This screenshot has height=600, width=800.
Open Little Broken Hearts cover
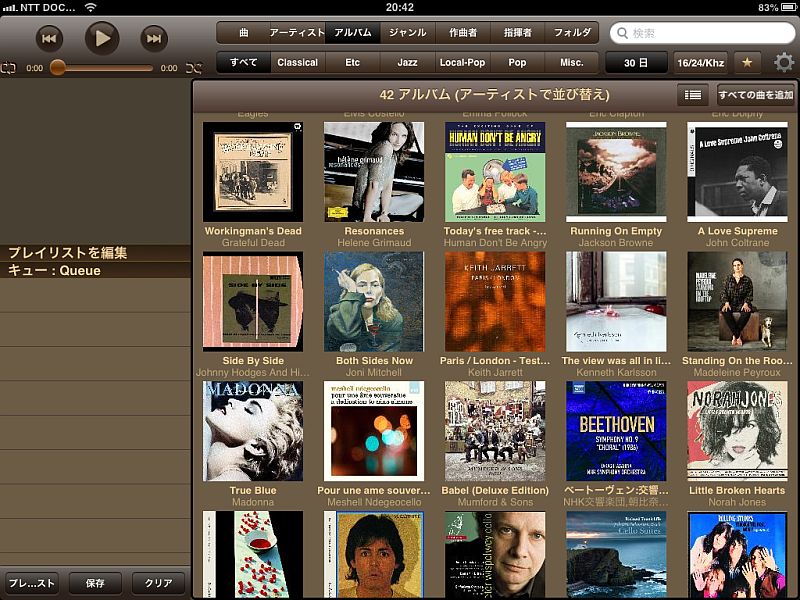point(737,431)
